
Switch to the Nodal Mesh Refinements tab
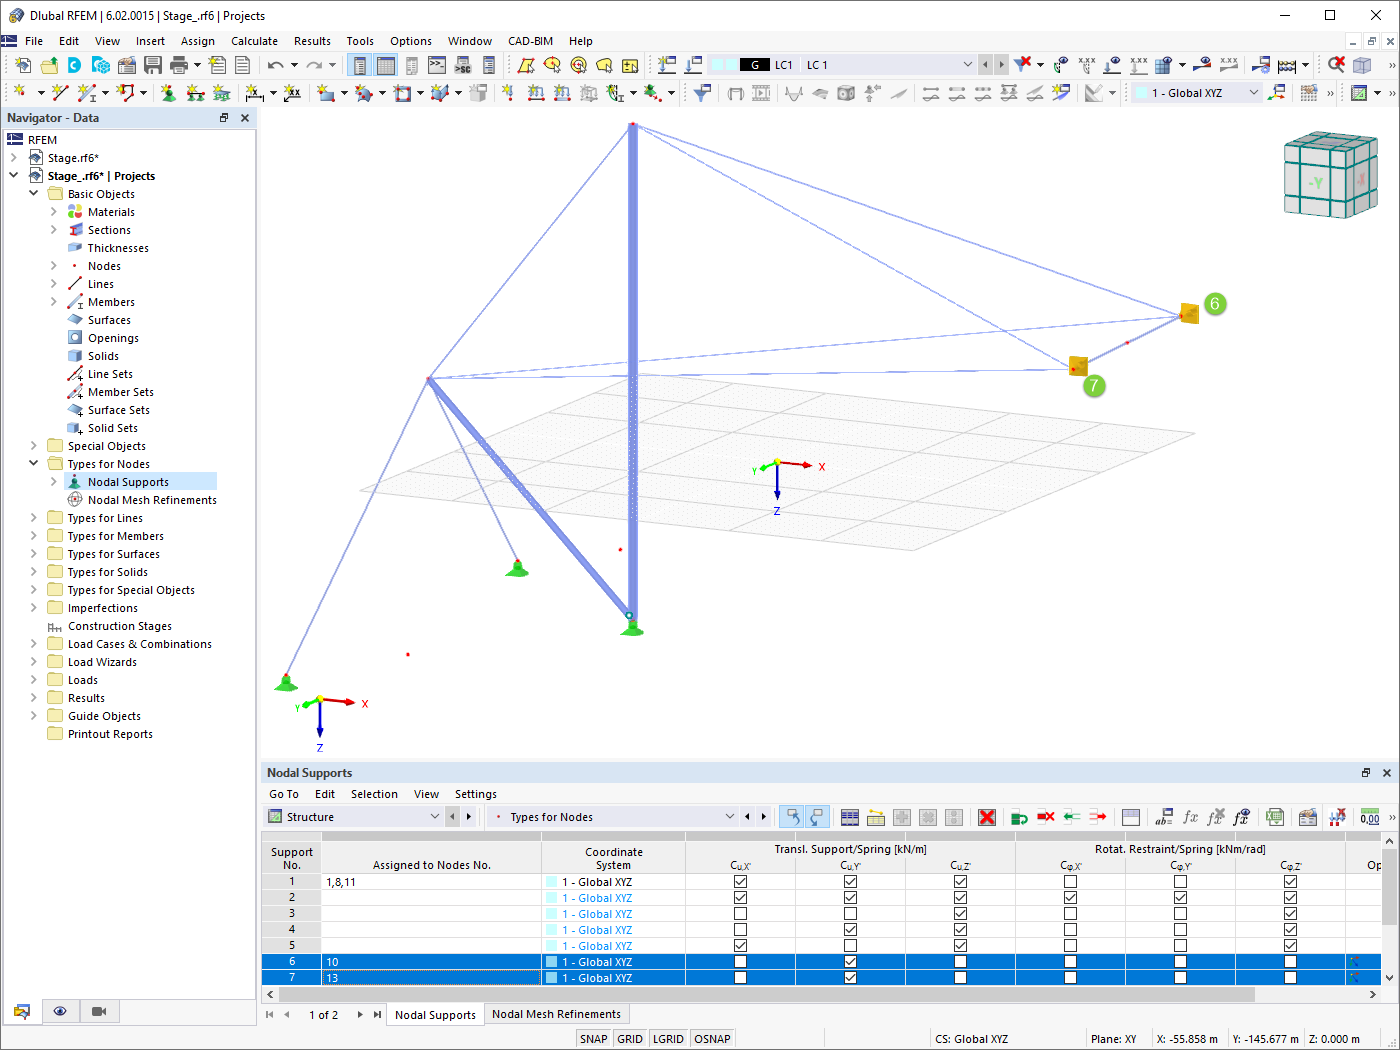click(556, 1014)
